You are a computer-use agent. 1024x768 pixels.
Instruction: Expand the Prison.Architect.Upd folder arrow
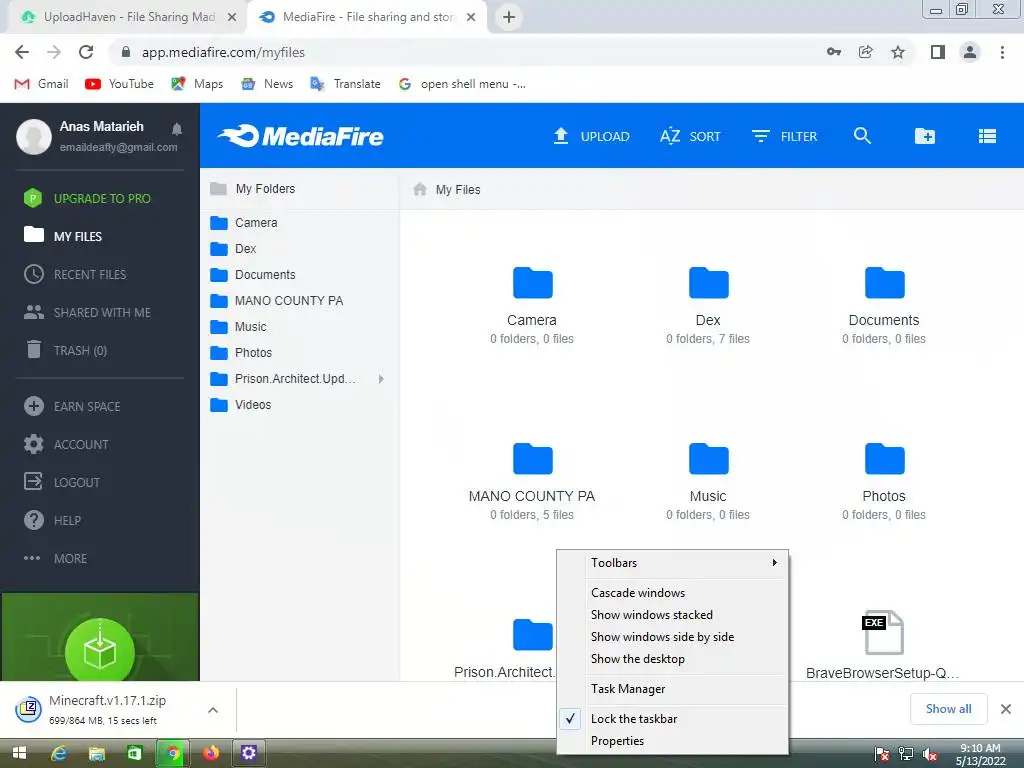[381, 379]
